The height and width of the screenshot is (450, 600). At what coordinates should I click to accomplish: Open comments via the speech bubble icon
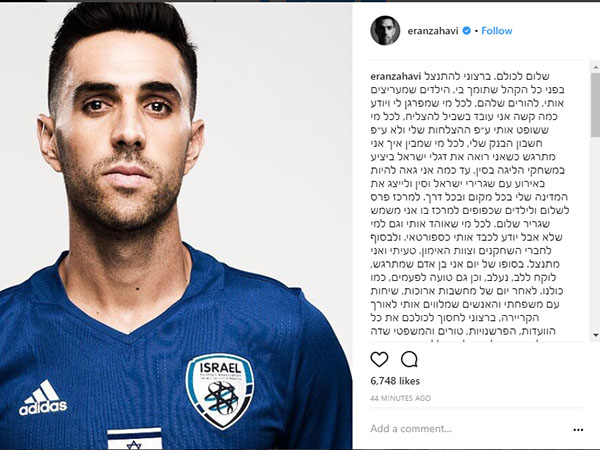coord(409,359)
